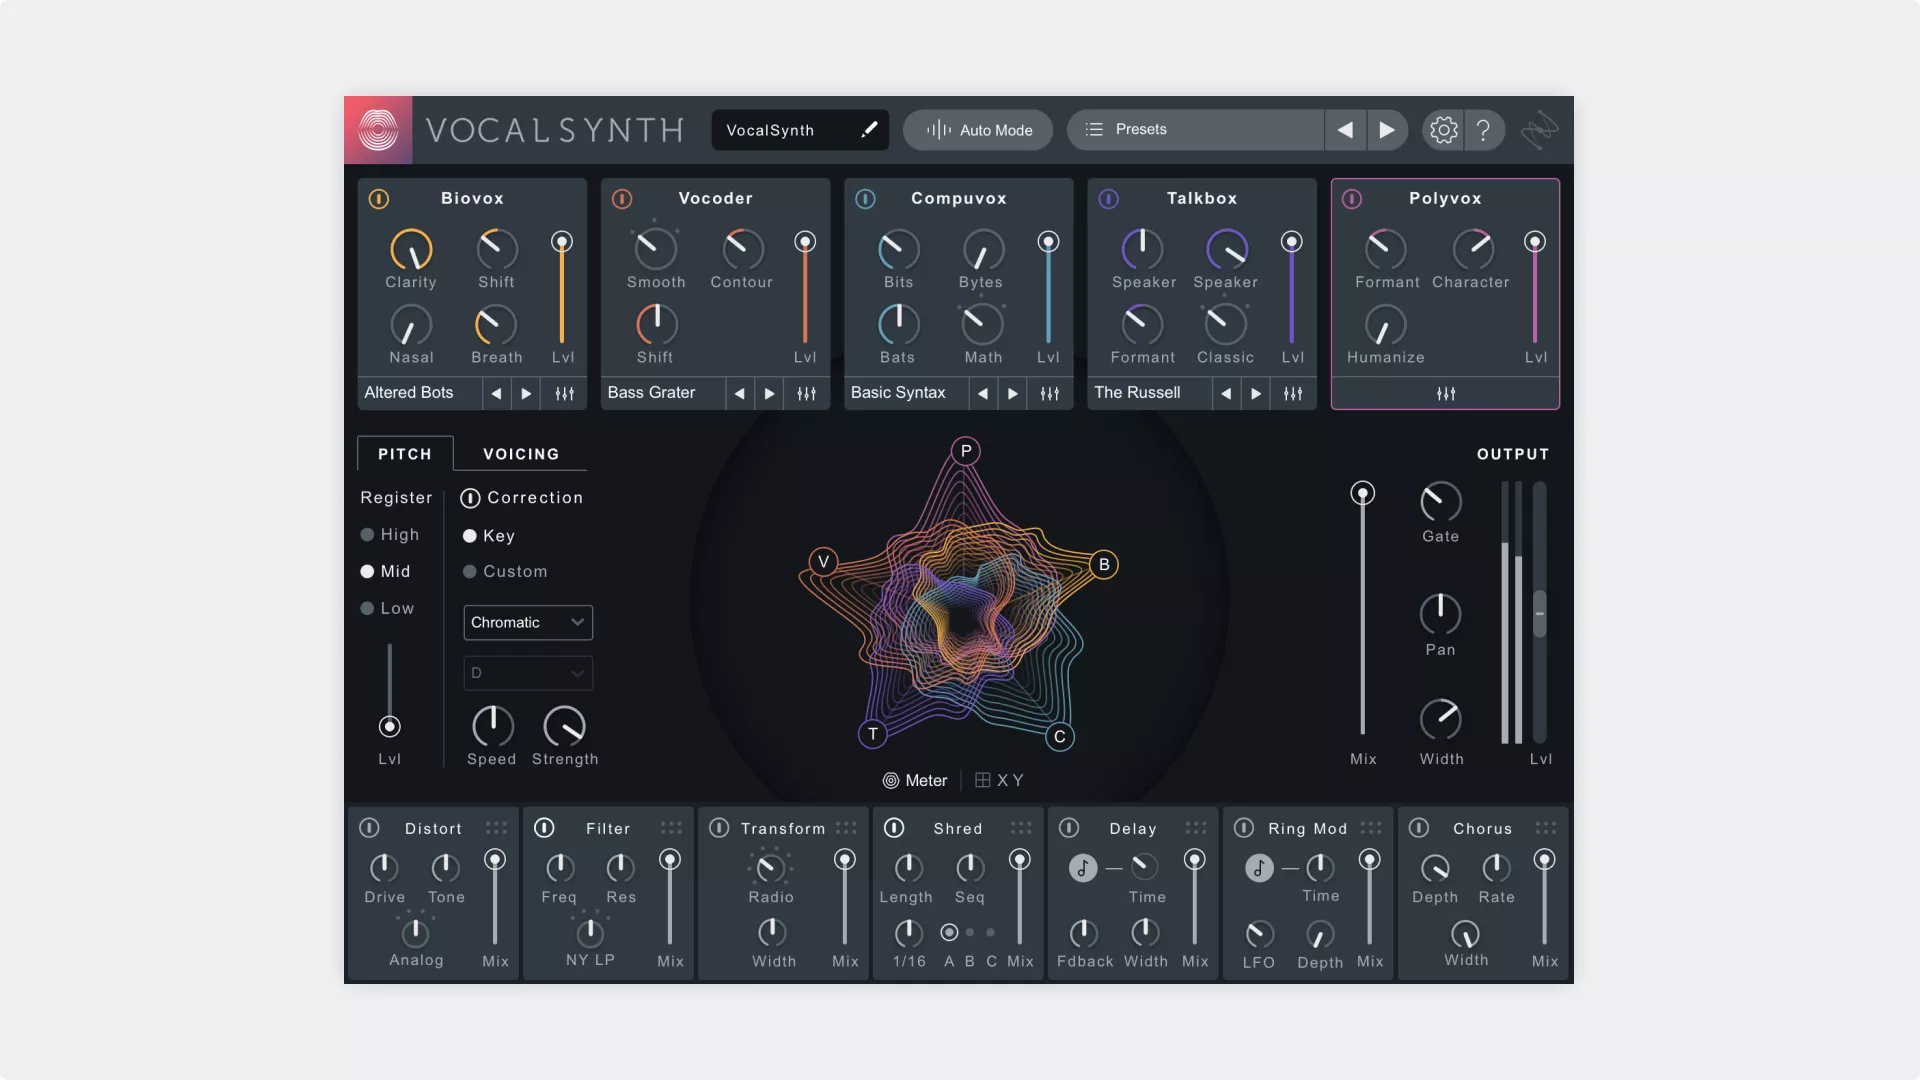This screenshot has height=1080, width=1920.
Task: Click the Output Pan knob
Action: 1440,614
